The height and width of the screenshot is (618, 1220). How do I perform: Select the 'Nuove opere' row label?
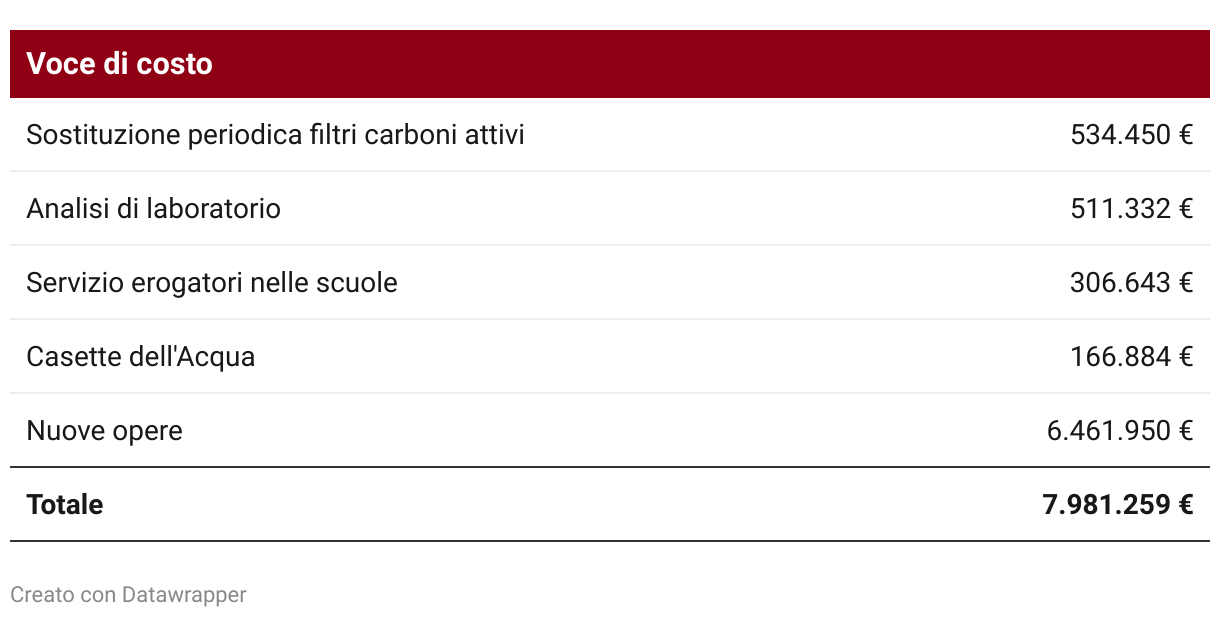click(x=104, y=430)
